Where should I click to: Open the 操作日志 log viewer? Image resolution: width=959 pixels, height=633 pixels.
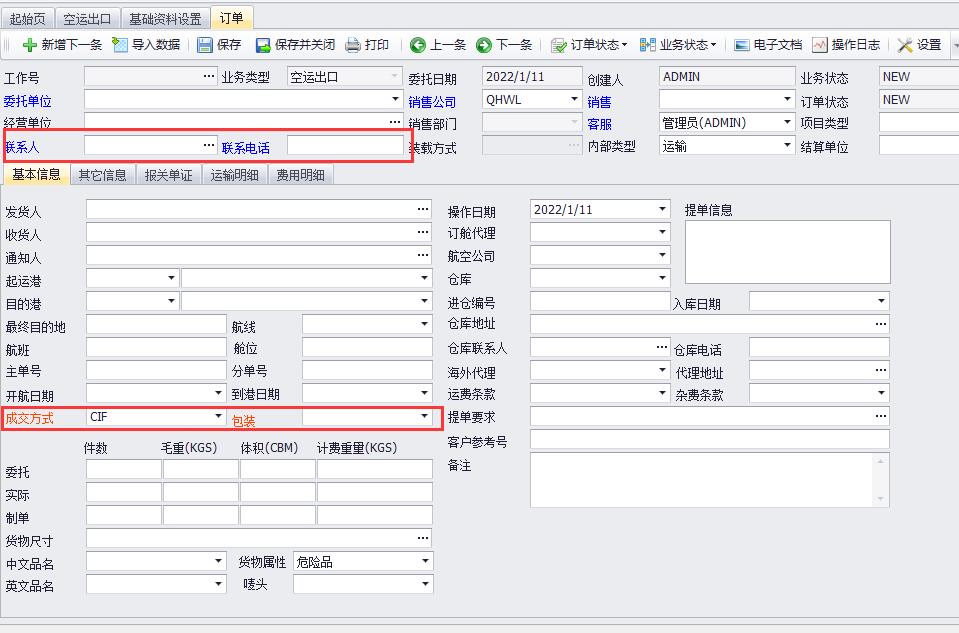coord(846,45)
